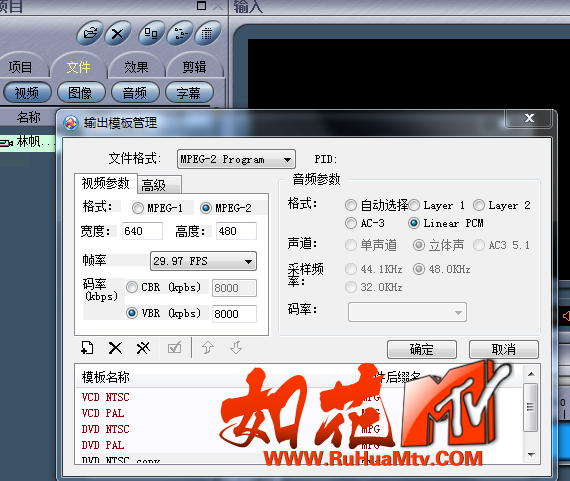570x481 pixels.
Task: Click the apply checkmark icon in template toolbar
Action: 174,348
